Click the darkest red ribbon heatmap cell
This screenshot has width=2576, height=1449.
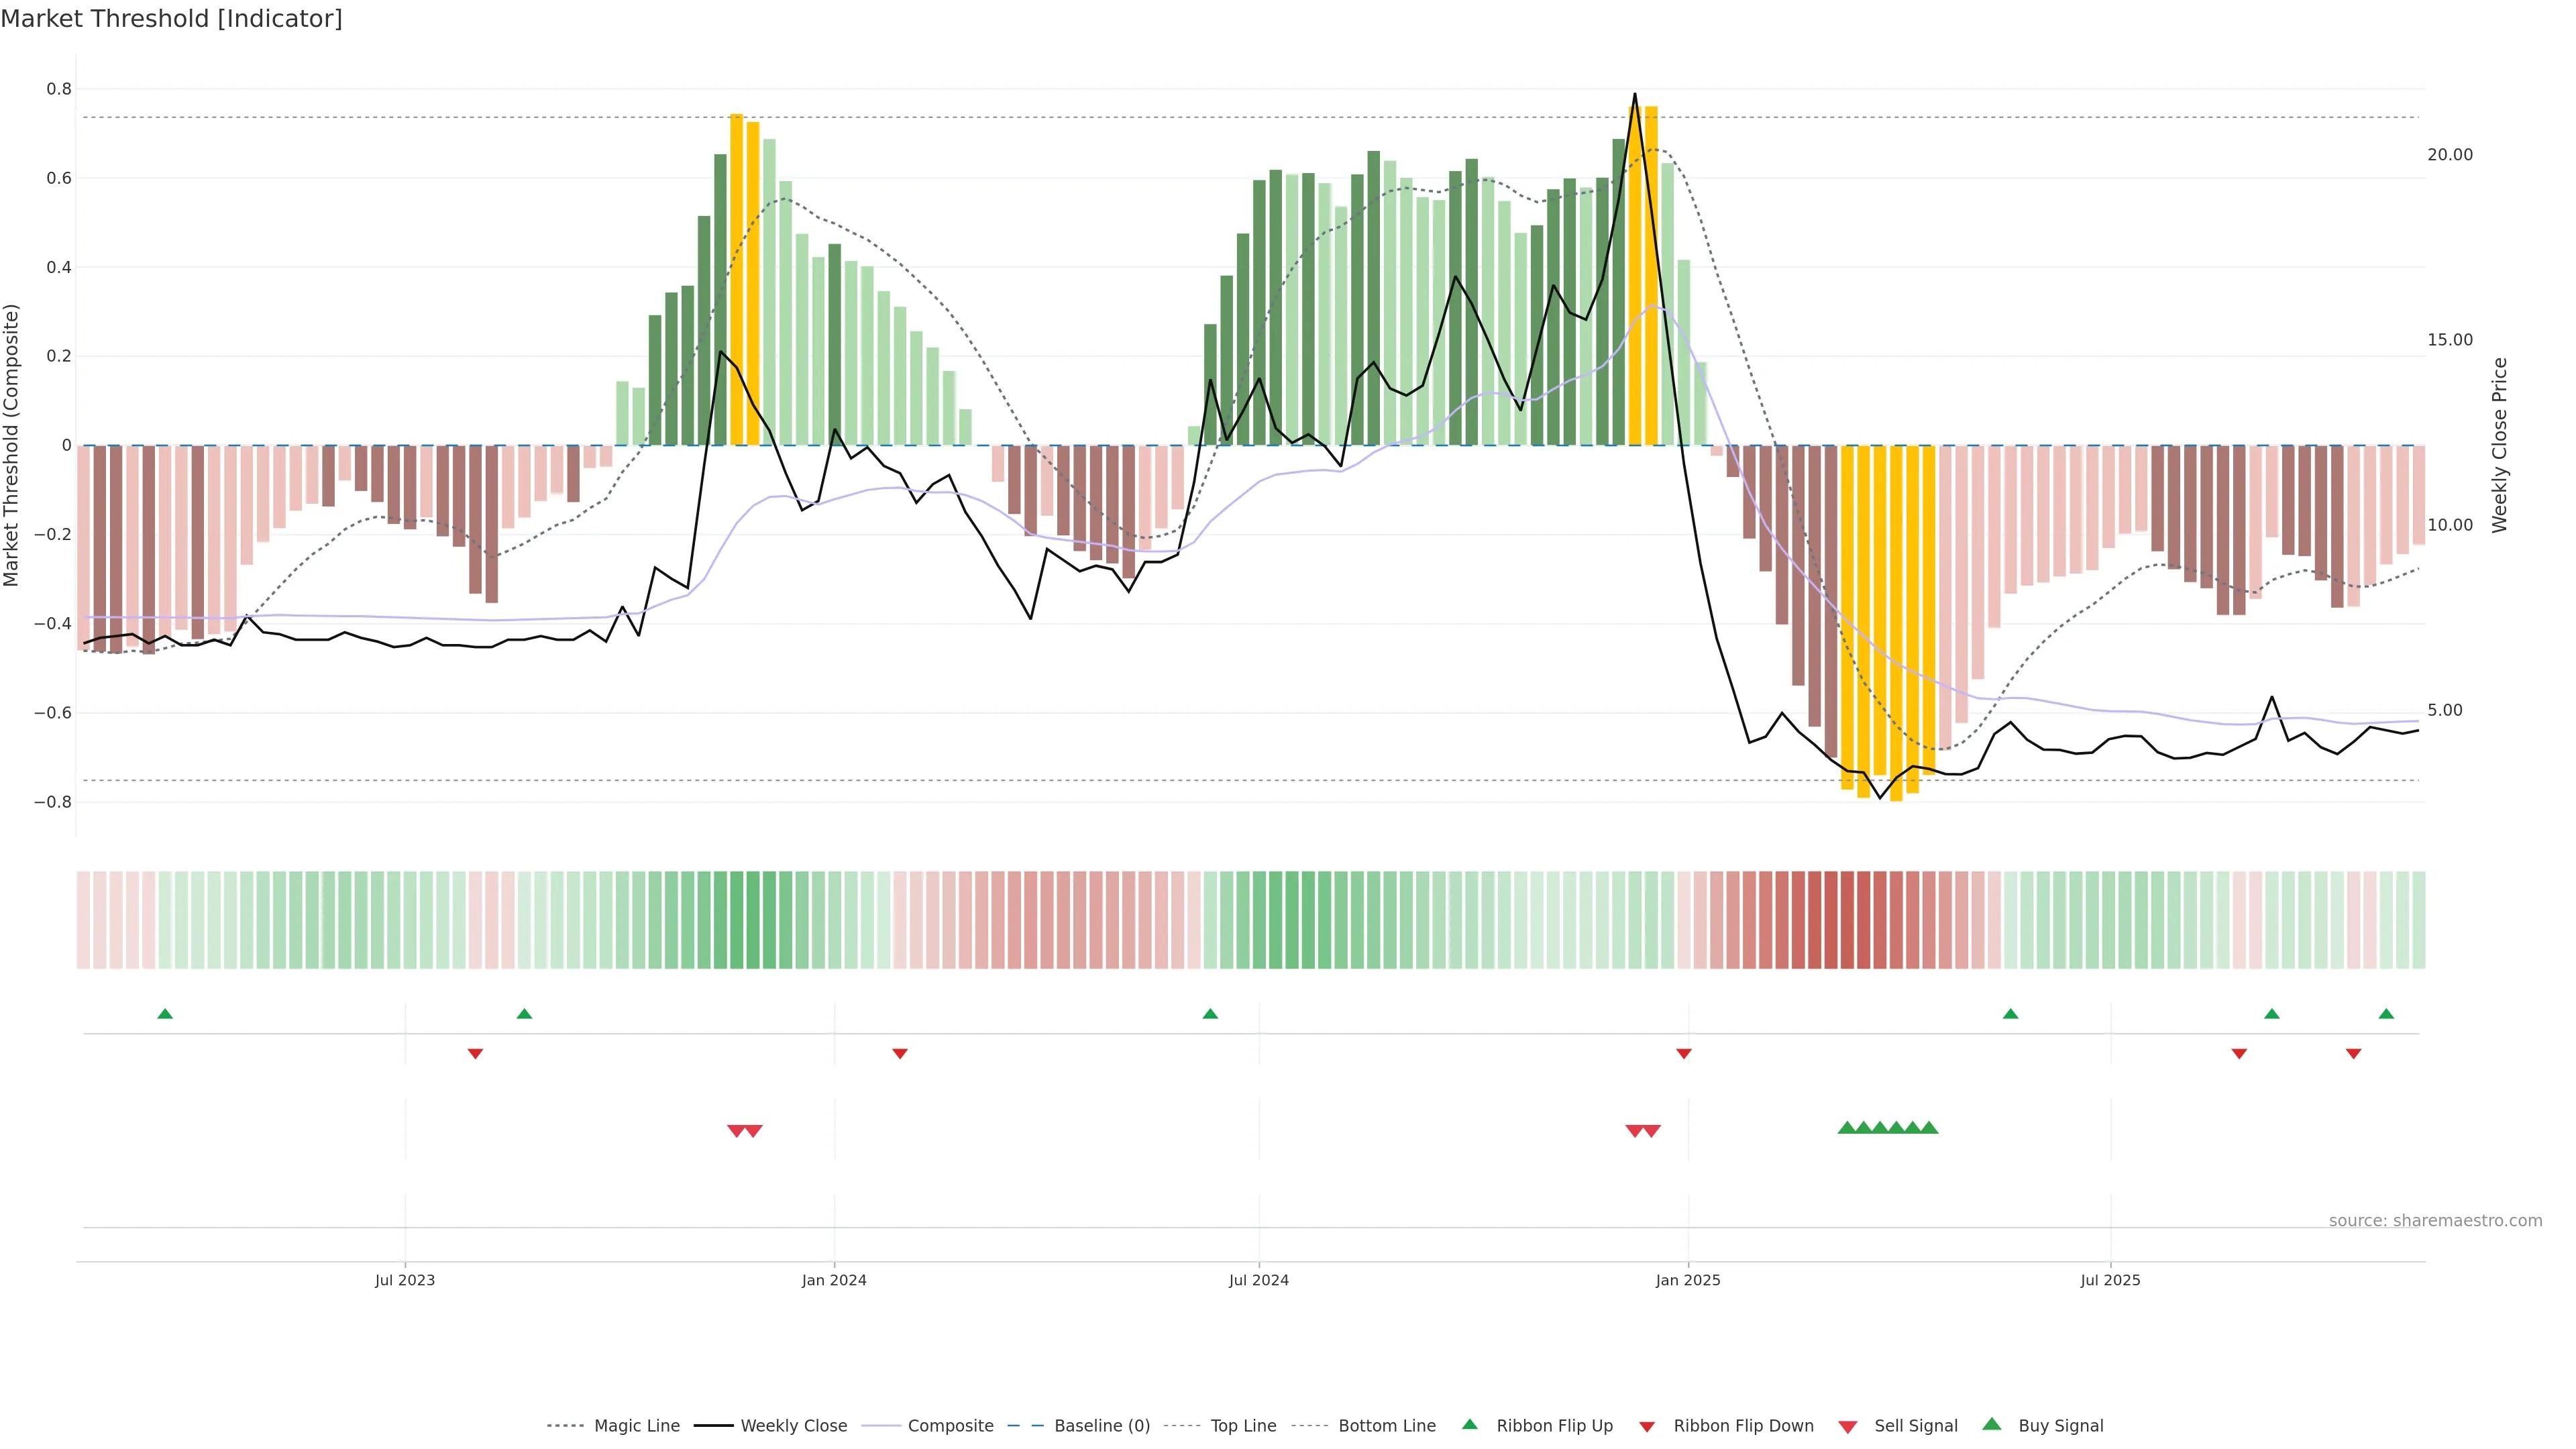point(1847,920)
